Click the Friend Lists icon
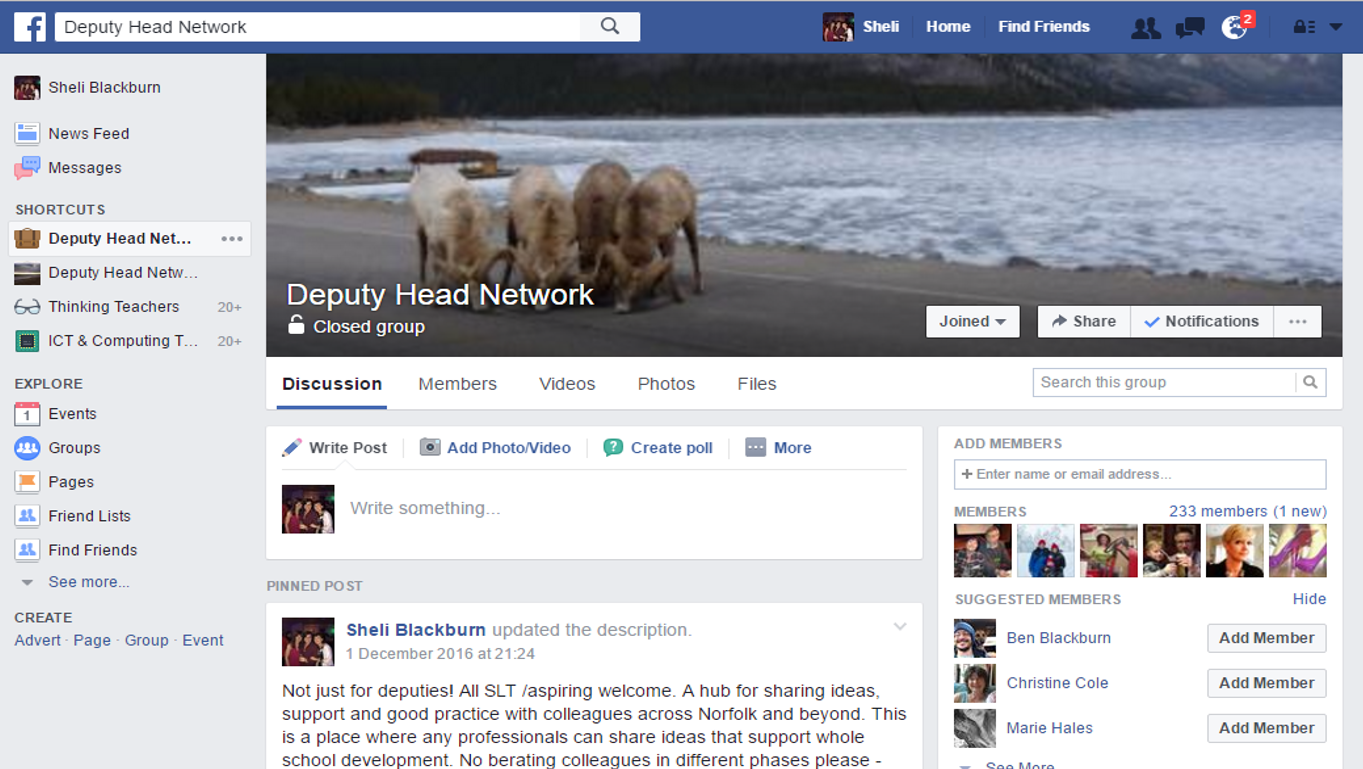The height and width of the screenshot is (769, 1363). (x=27, y=516)
